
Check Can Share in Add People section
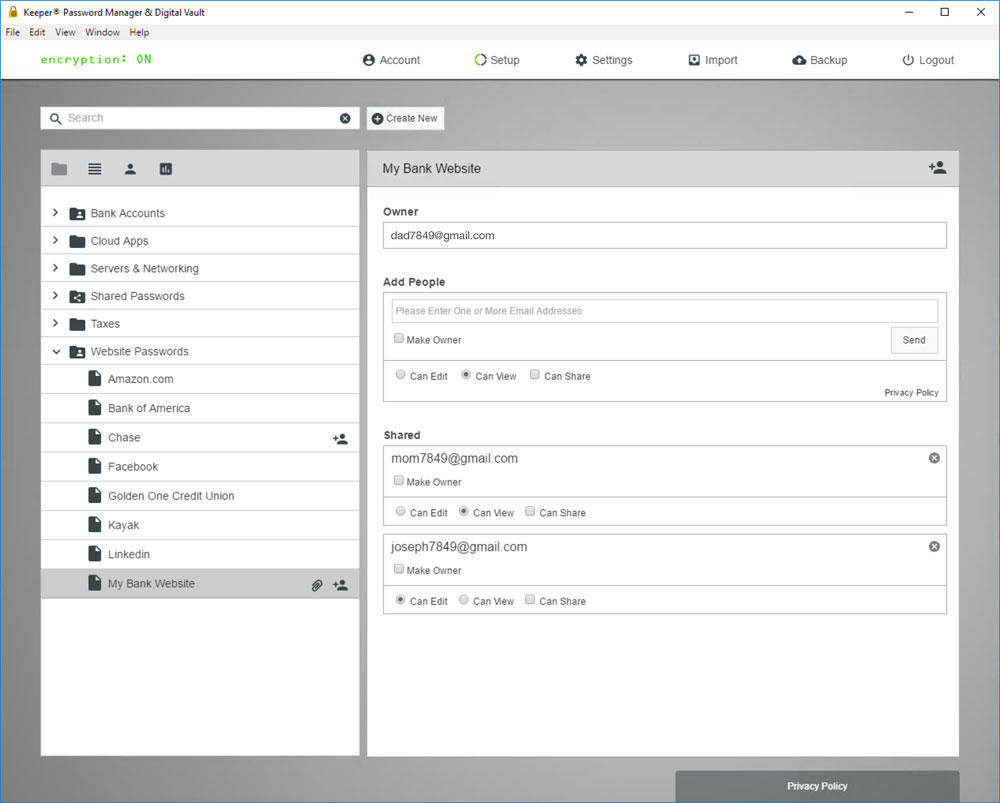(x=535, y=375)
